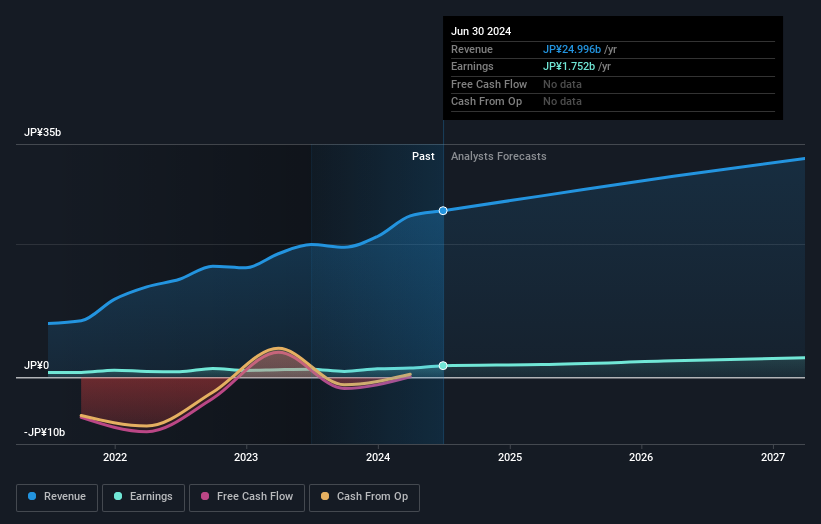
Task: Click the orange Cash From Op legend dot
Action: click(325, 496)
